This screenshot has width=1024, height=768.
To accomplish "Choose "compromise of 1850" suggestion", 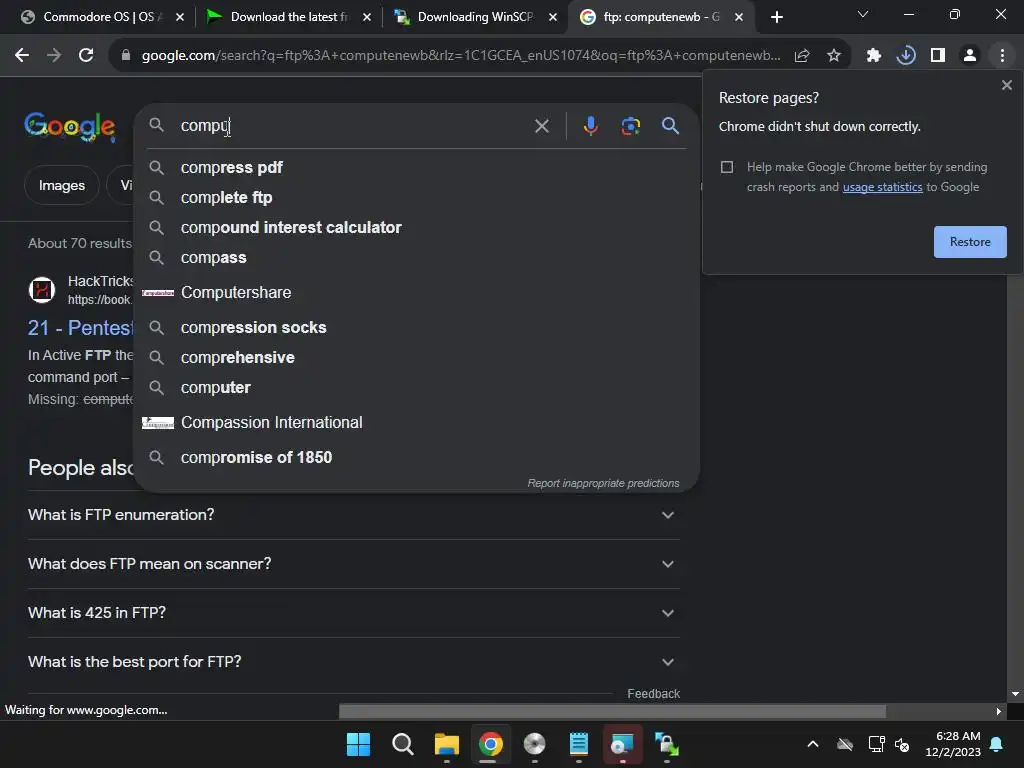I will click(416, 457).
